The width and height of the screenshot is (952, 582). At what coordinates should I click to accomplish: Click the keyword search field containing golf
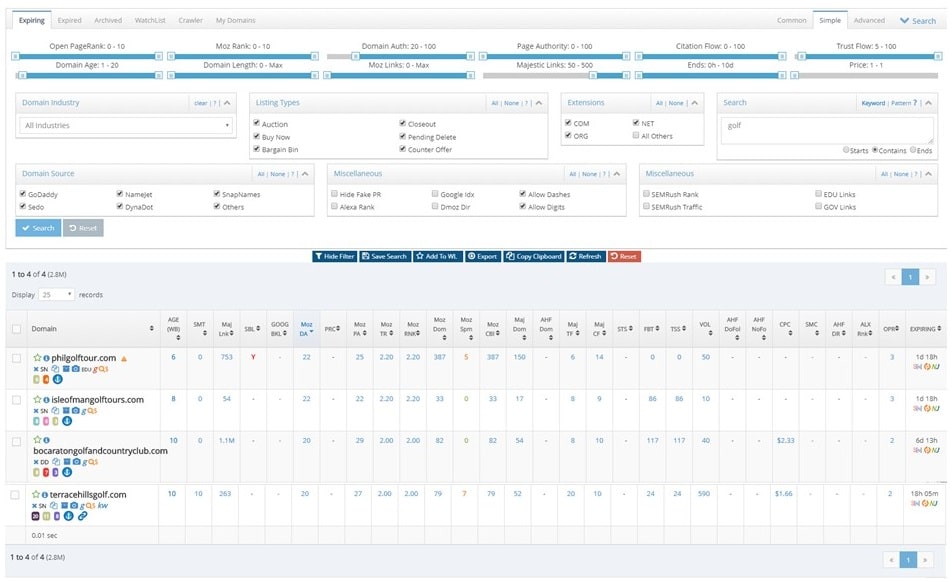(x=827, y=128)
